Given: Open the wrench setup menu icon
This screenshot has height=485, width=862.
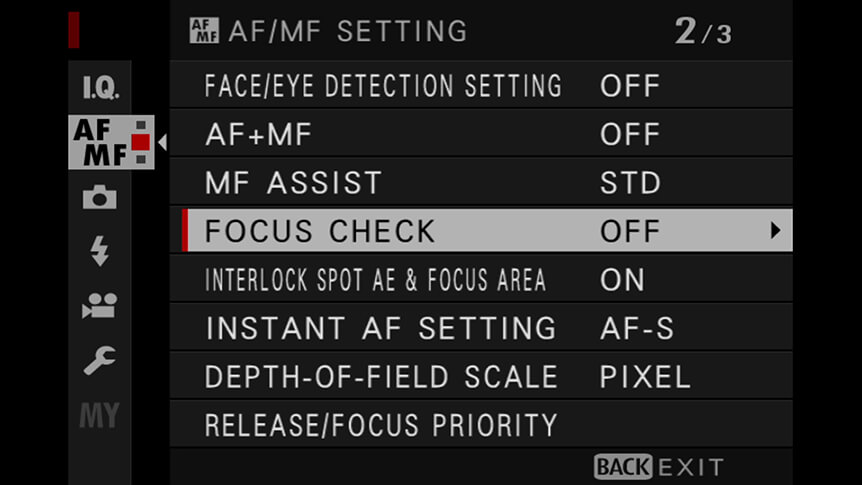Looking at the screenshot, I should pos(100,360).
